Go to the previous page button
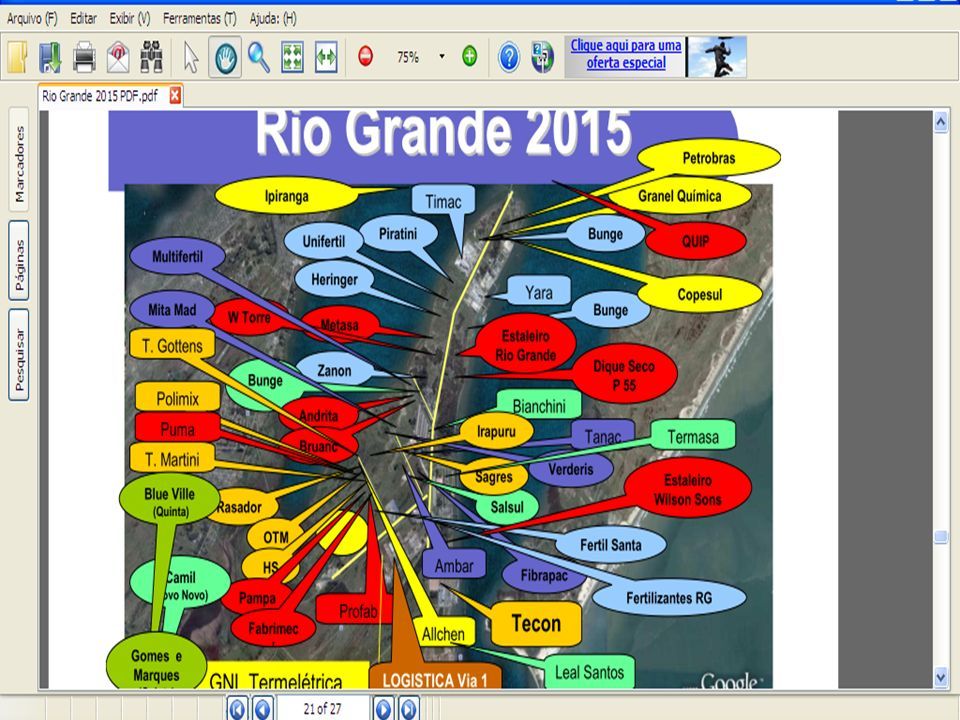 [263, 708]
